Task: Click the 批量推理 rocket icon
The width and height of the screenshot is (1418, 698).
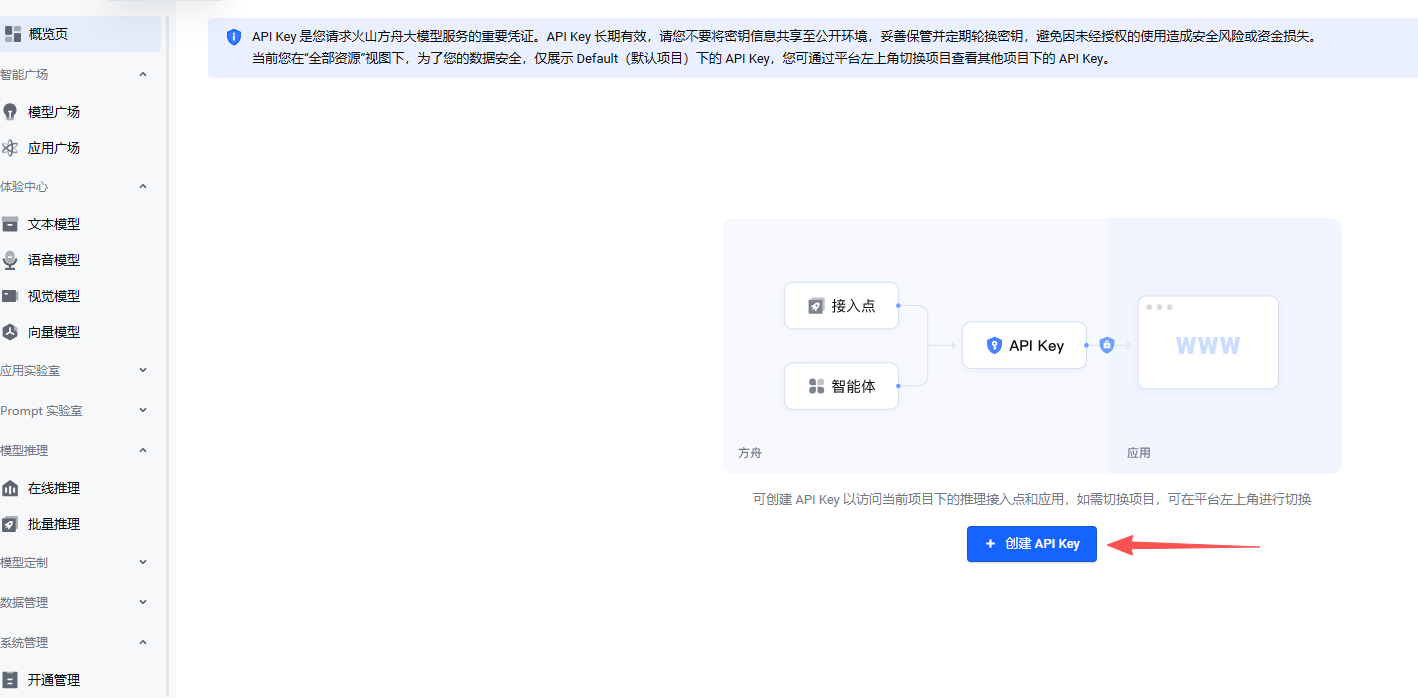Action: pos(10,524)
